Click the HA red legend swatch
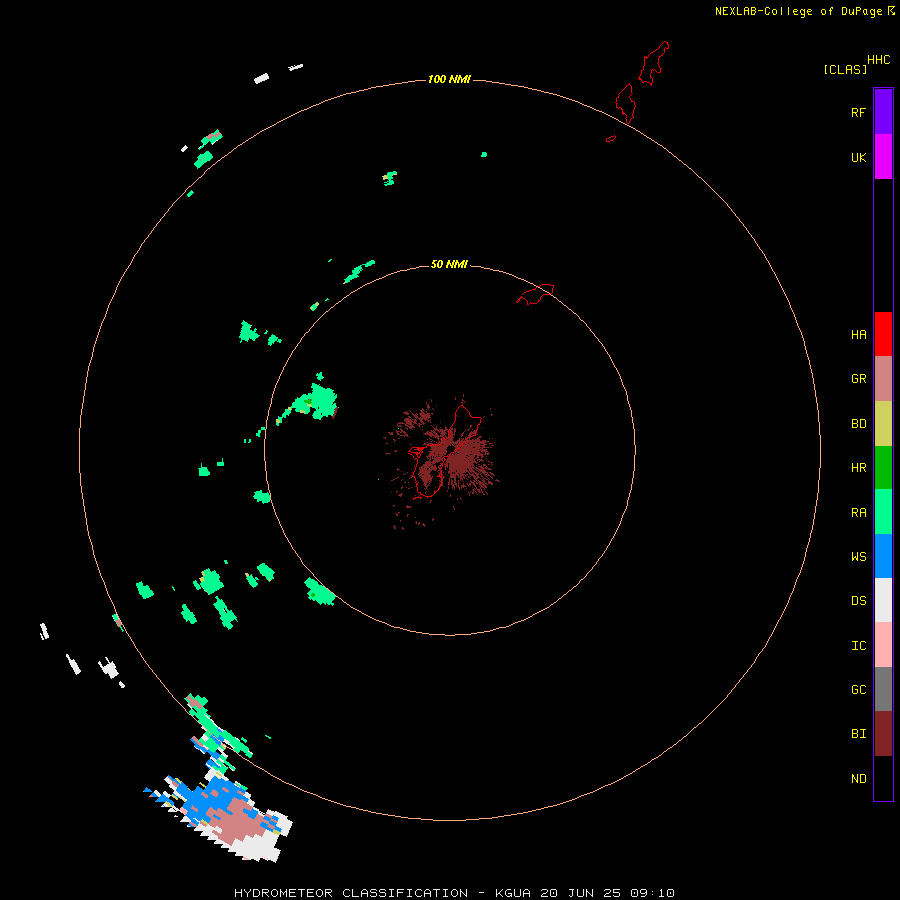Image resolution: width=900 pixels, height=900 pixels. (883, 334)
